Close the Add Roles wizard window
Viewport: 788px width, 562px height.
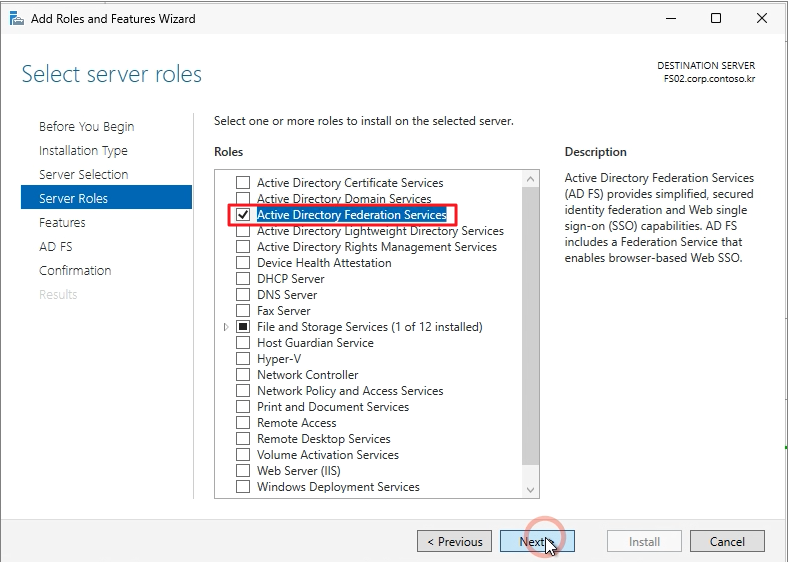click(762, 19)
